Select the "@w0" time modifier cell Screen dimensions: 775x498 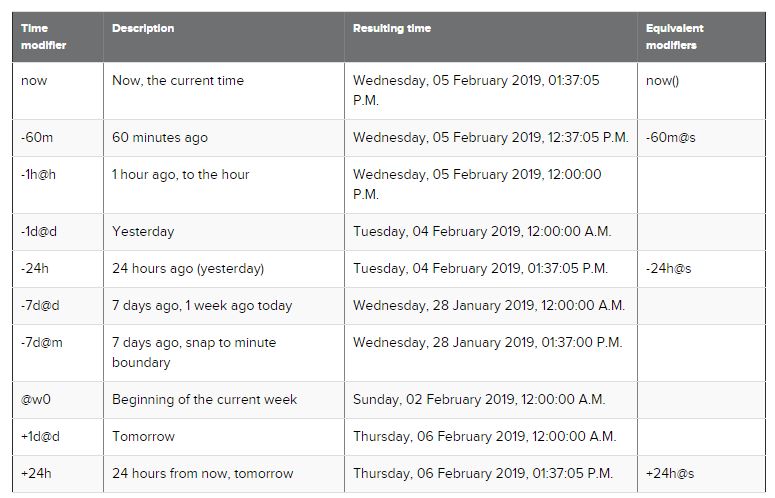[36, 400]
